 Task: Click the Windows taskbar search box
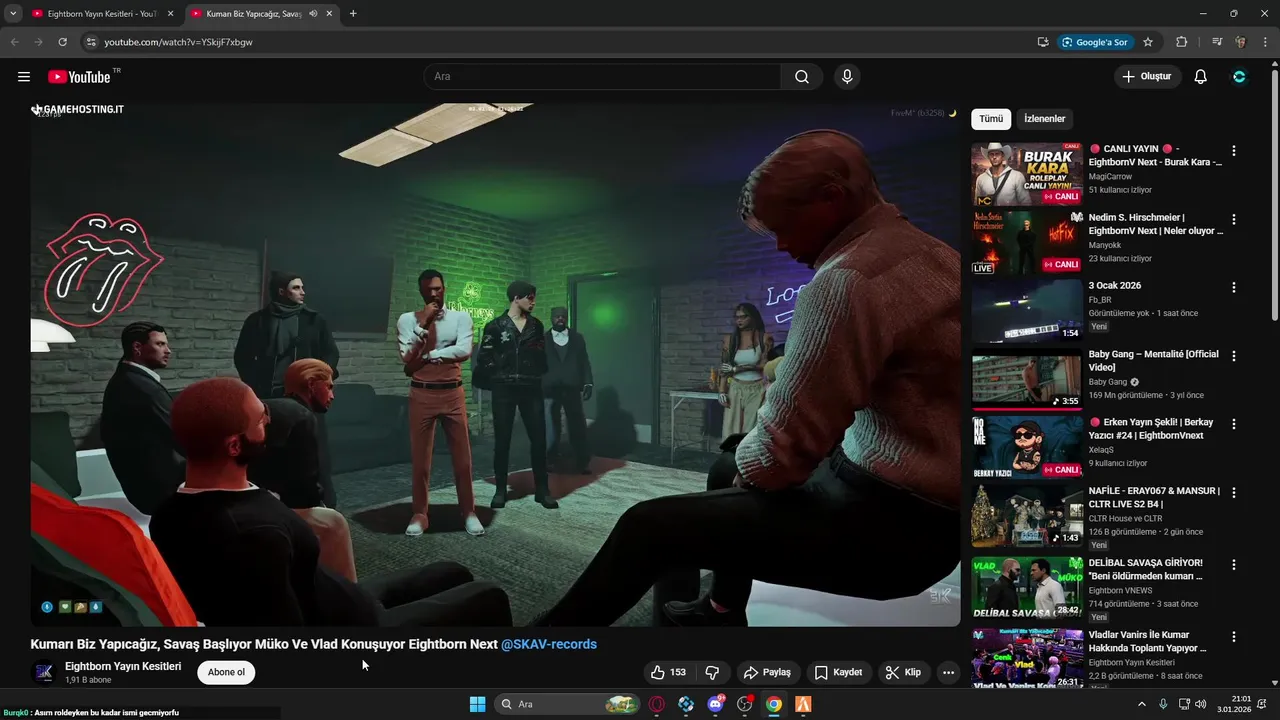tap(566, 704)
